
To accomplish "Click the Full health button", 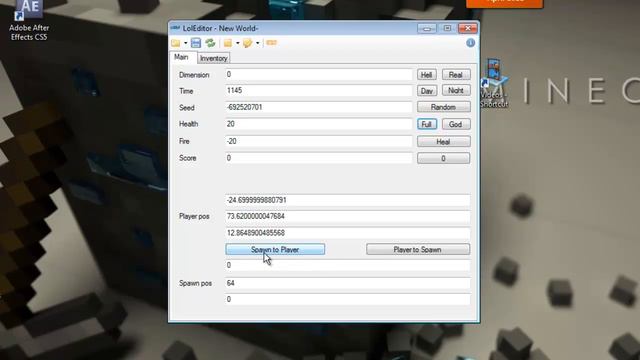I will 427,124.
